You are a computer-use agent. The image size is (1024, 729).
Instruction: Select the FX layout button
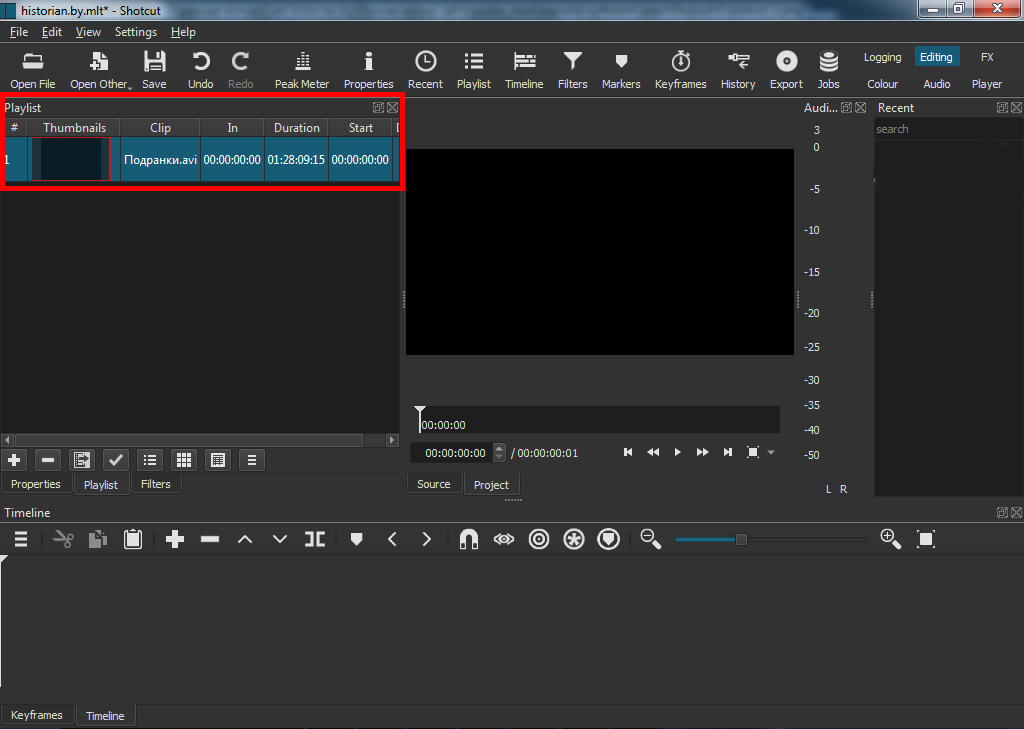pos(987,57)
